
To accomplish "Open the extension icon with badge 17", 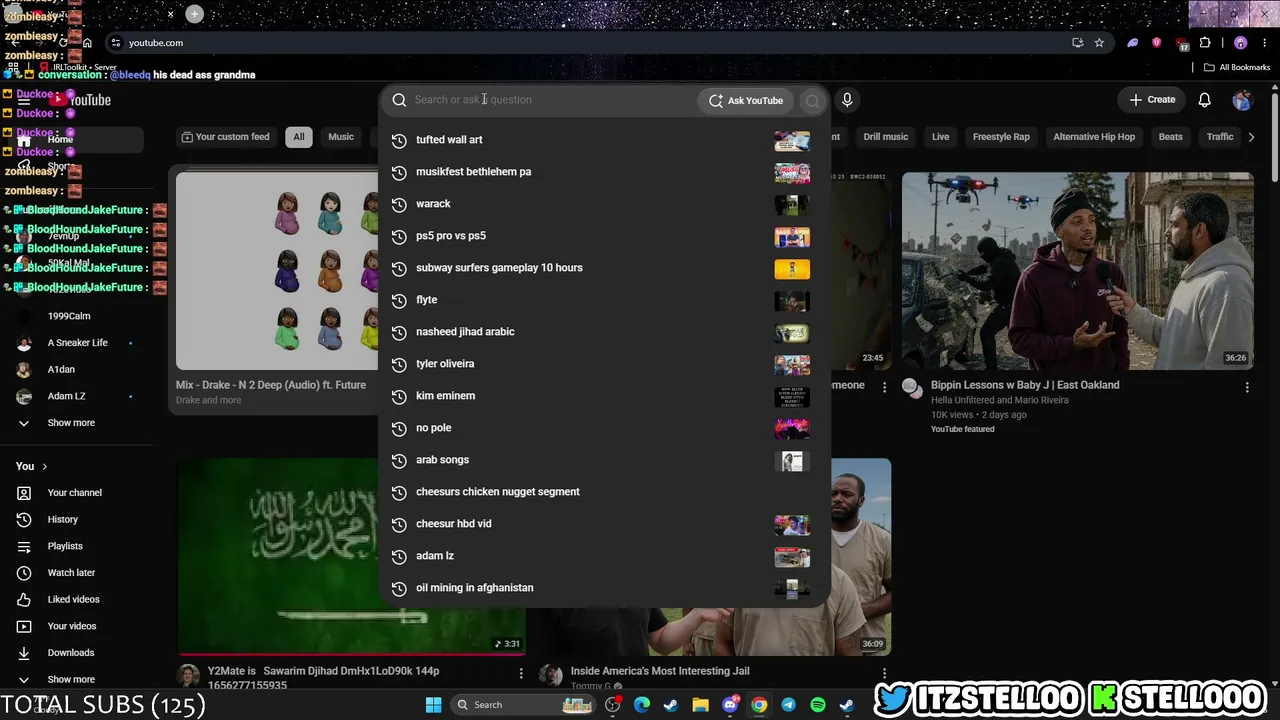I will point(1182,43).
